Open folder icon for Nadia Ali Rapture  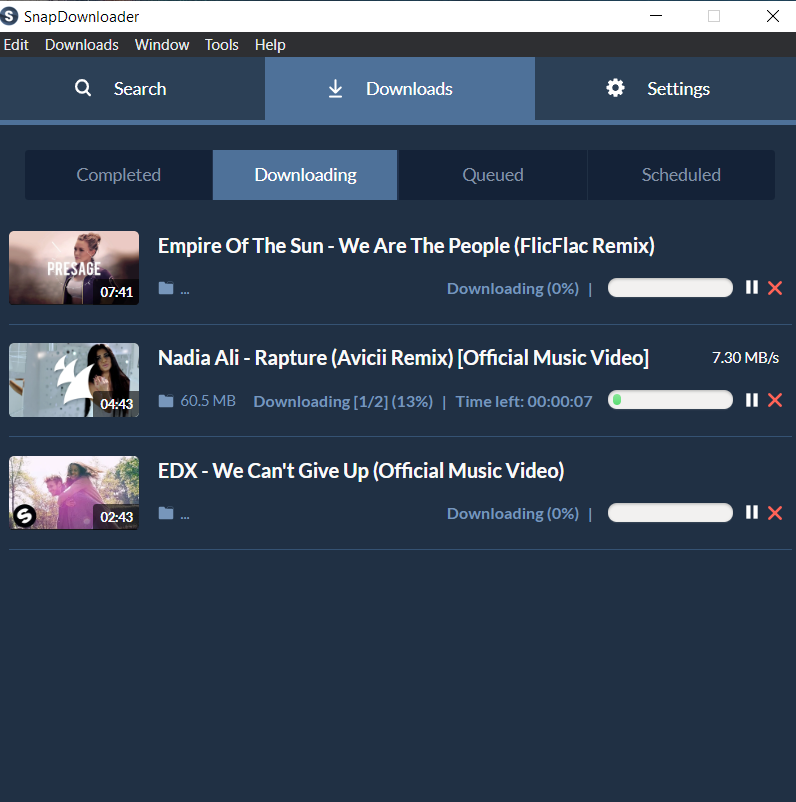[x=166, y=401]
